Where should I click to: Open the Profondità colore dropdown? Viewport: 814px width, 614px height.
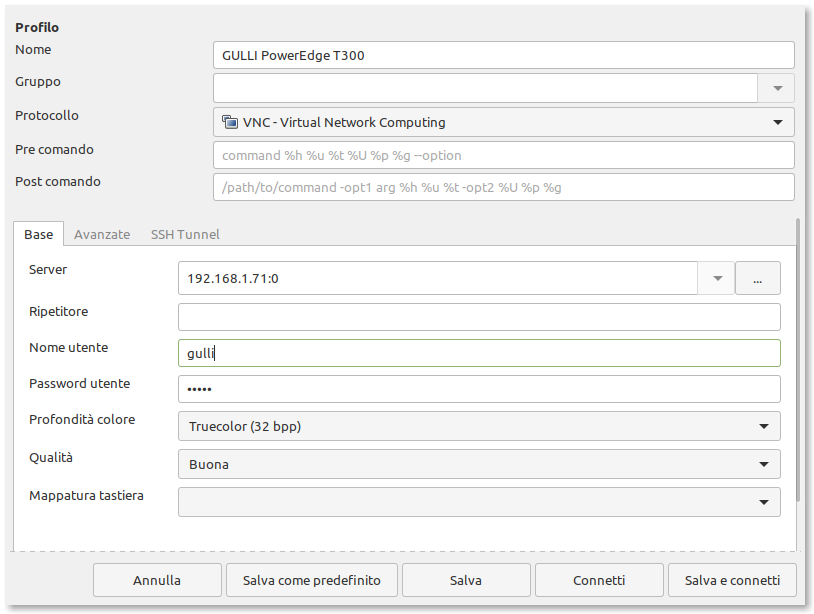pos(479,426)
